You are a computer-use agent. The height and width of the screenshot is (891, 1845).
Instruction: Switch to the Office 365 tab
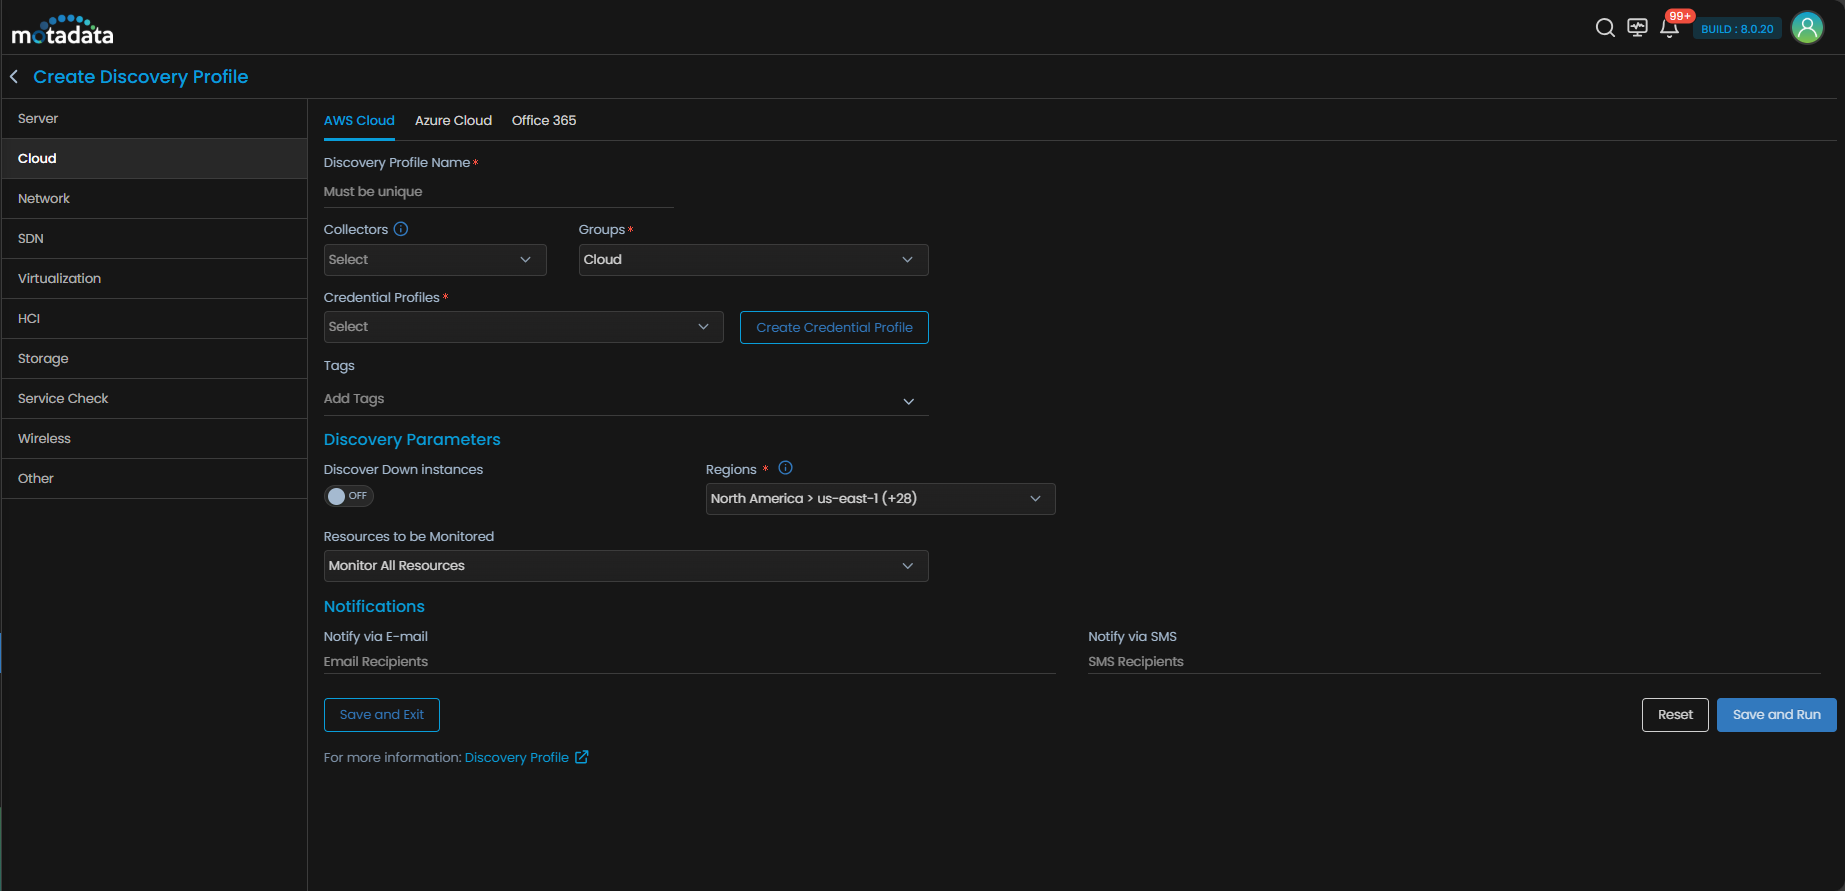[544, 121]
